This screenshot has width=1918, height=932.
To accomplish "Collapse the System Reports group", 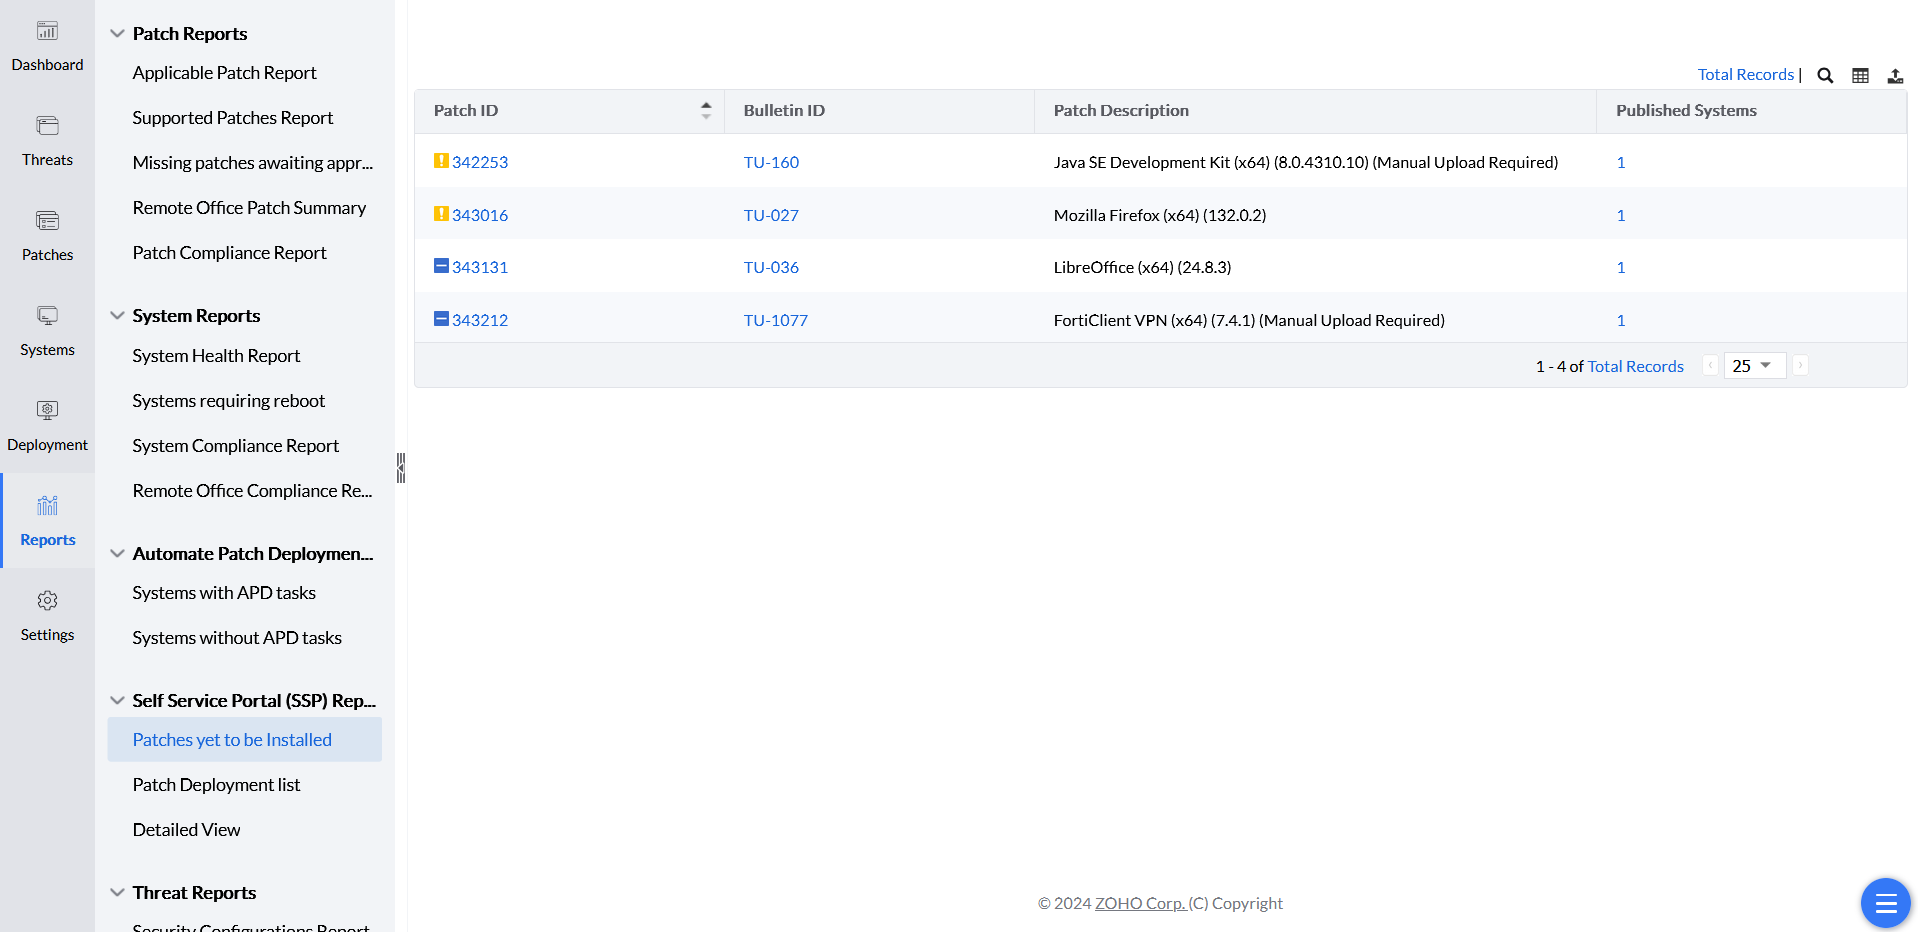I will pyautogui.click(x=117, y=315).
